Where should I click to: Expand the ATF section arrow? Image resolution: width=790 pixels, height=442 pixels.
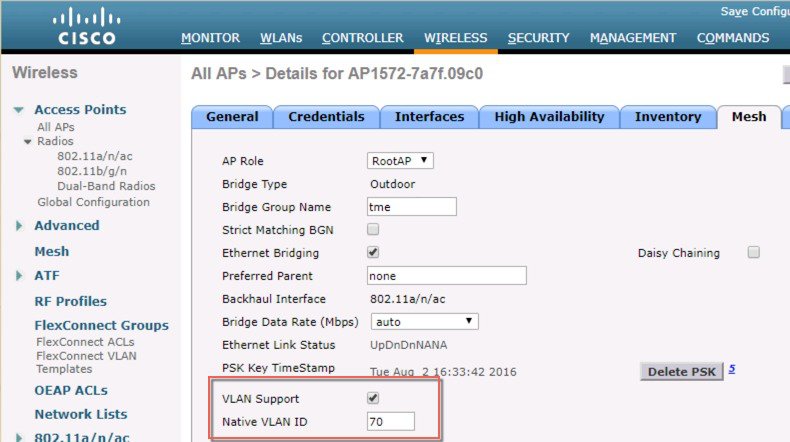pos(19,276)
